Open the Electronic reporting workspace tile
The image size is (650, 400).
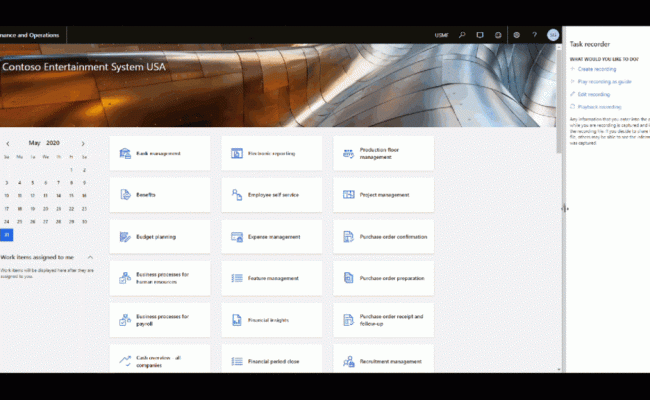pos(272,153)
